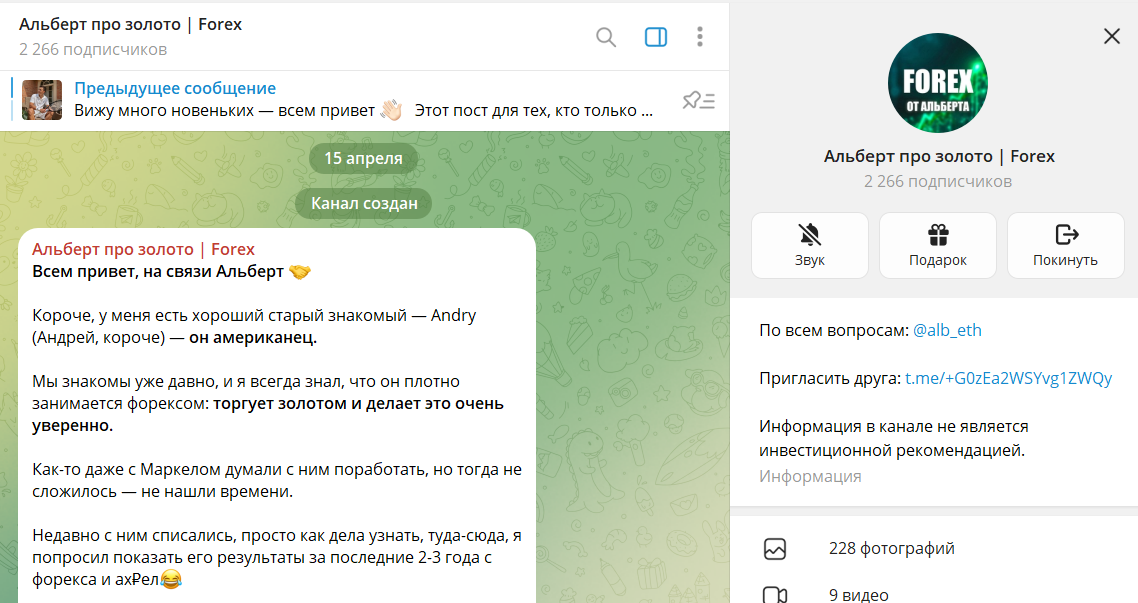Click the pinned preview text 'Вижу много новеньких'
1138x603 pixels.
164,111
